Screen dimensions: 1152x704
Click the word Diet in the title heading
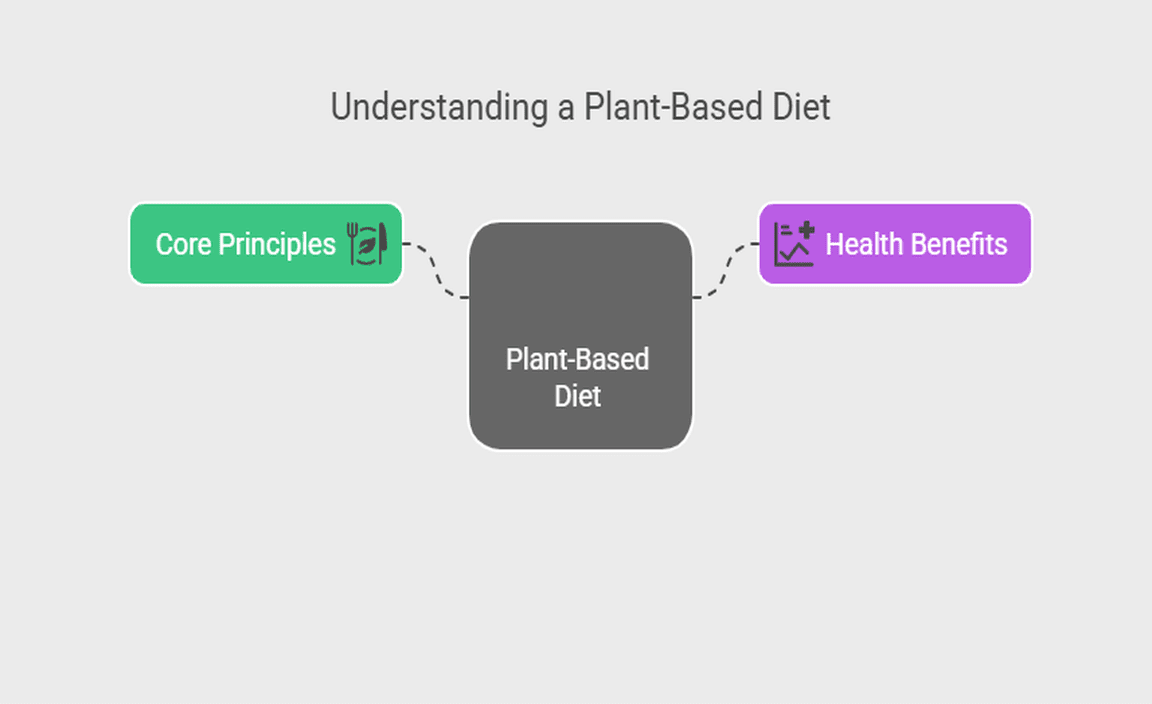pos(802,107)
